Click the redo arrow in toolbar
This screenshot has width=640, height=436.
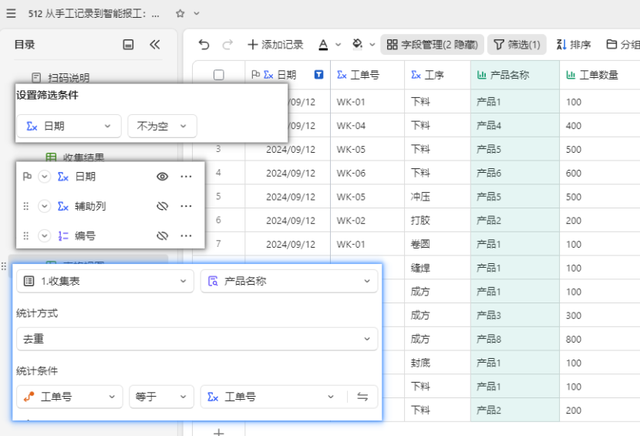click(x=227, y=44)
